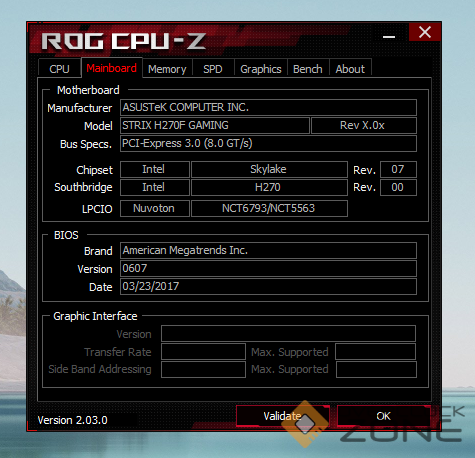The height and width of the screenshot is (458, 475).
Task: Minimize the ROG CPU-Z window
Action: [389, 37]
